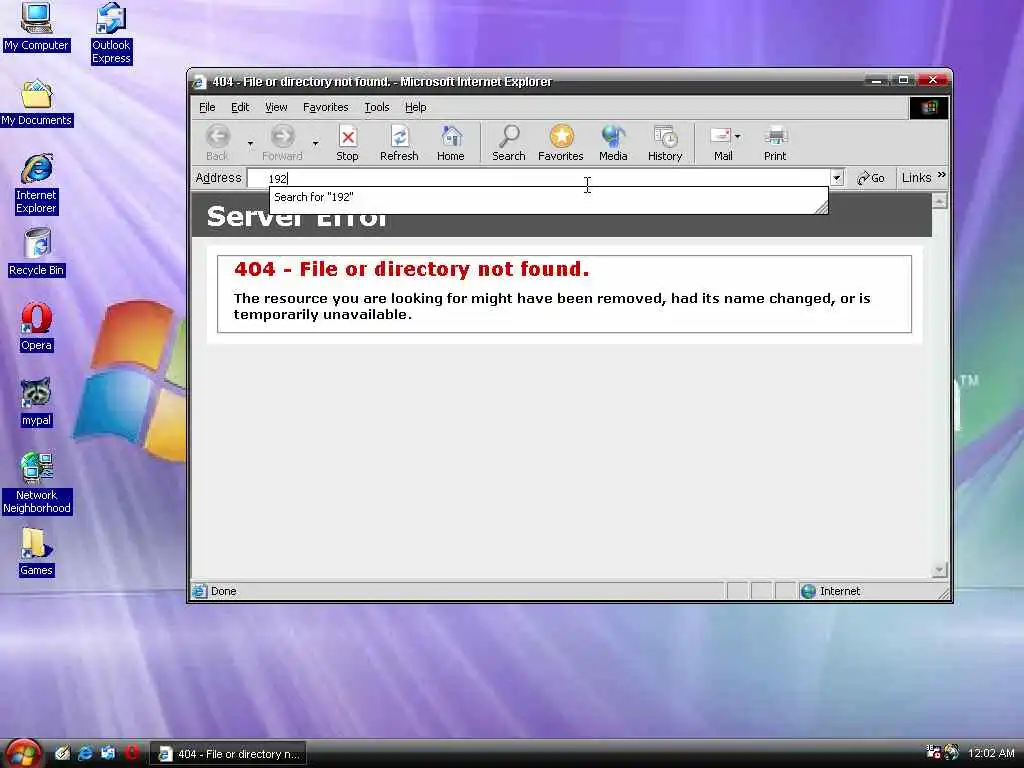Viewport: 1024px width, 768px height.
Task: Go to the Home page
Action: [x=451, y=143]
